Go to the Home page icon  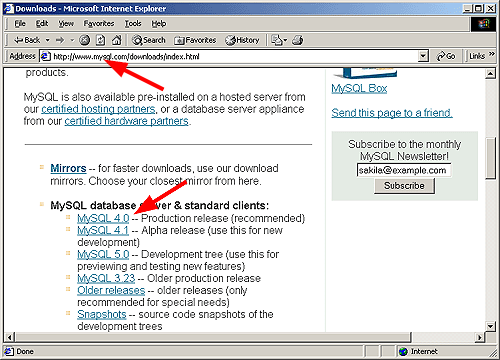point(116,40)
